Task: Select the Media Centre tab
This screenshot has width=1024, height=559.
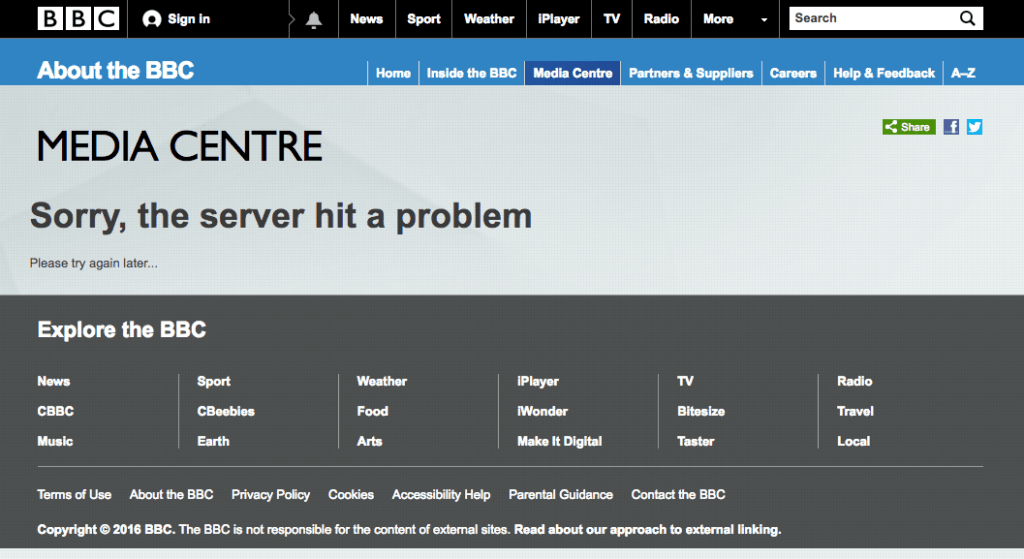Action: [573, 73]
